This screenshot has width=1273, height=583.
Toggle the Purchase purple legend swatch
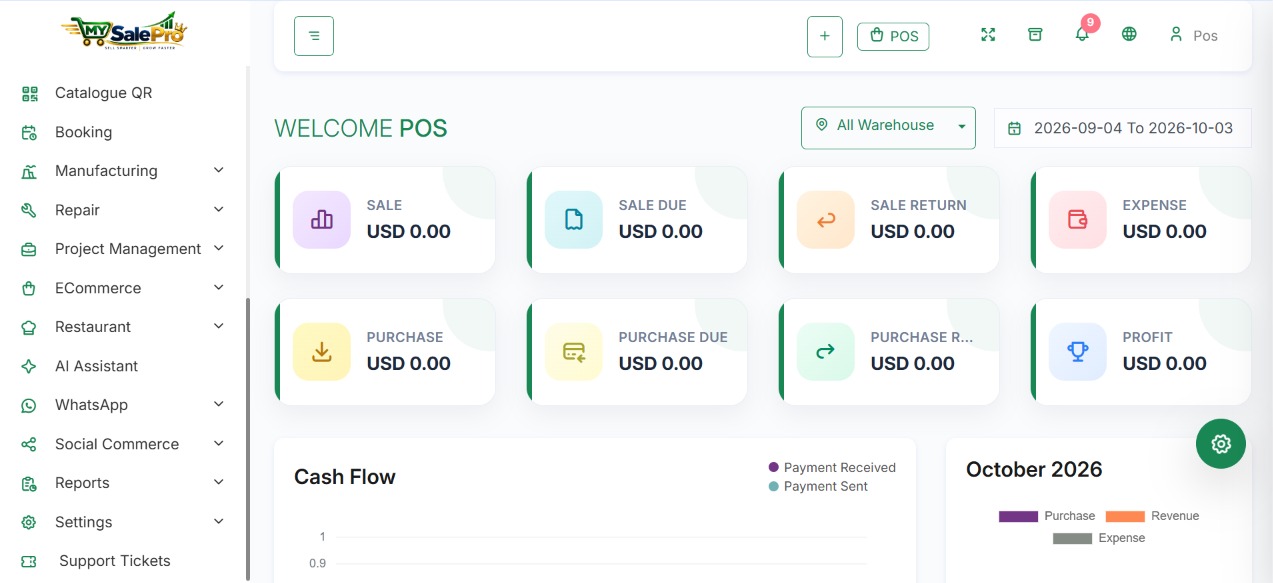[1018, 516]
